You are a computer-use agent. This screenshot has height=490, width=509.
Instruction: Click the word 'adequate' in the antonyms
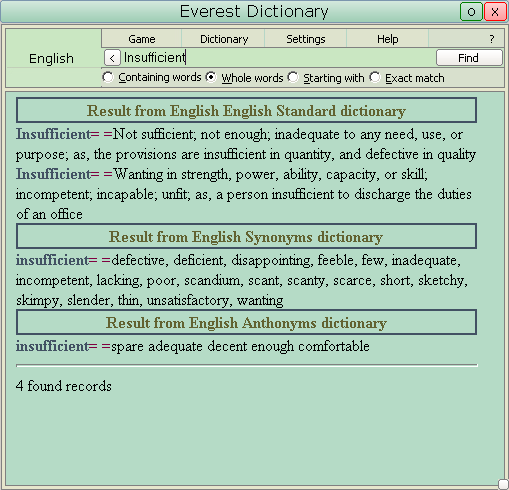[175, 347]
